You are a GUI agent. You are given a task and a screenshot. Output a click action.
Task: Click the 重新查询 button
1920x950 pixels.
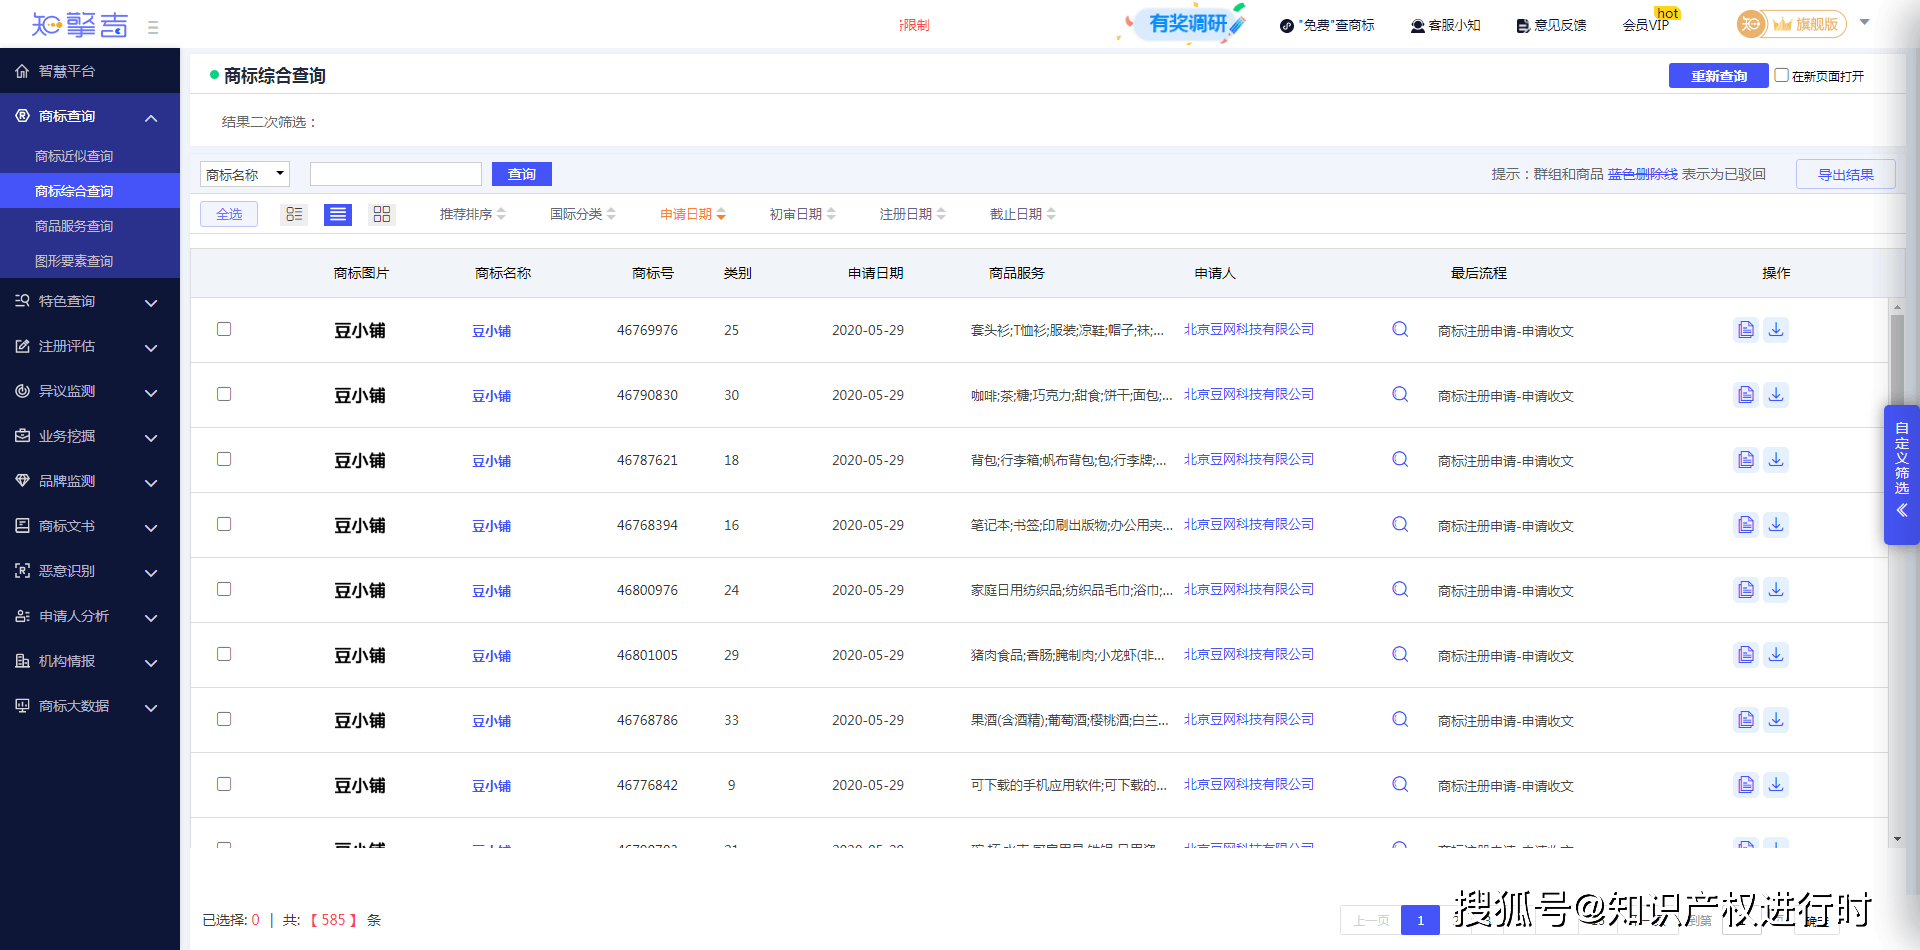click(1718, 76)
